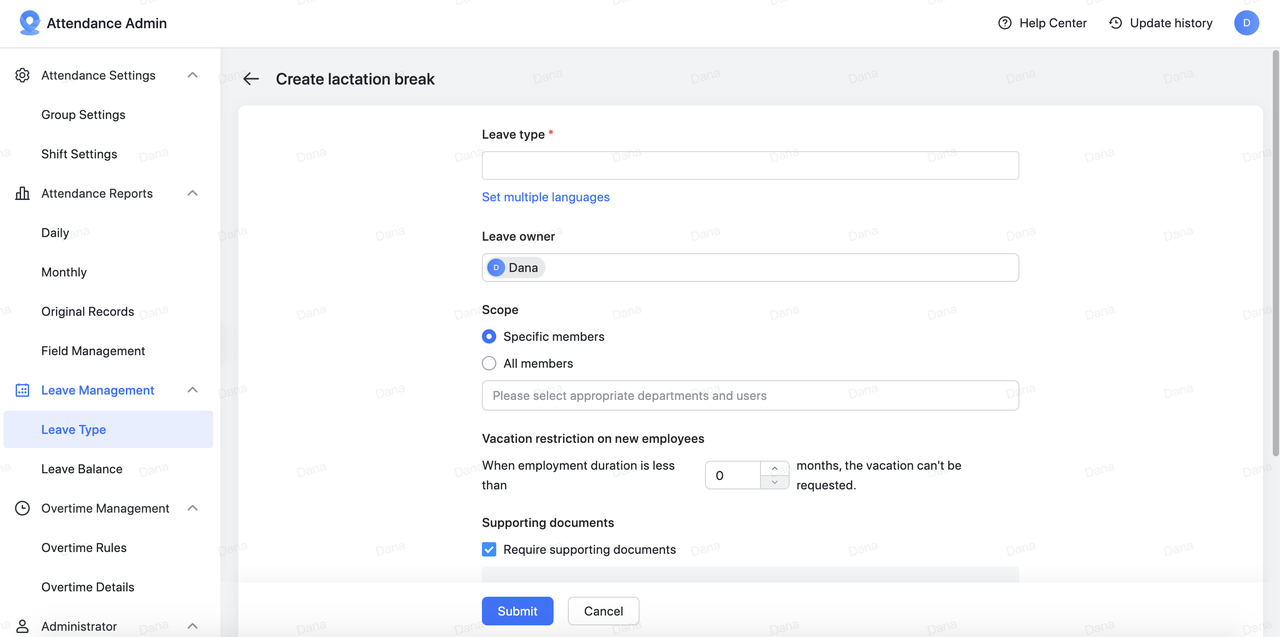Collapse the Leave Management section chevron

click(x=193, y=391)
